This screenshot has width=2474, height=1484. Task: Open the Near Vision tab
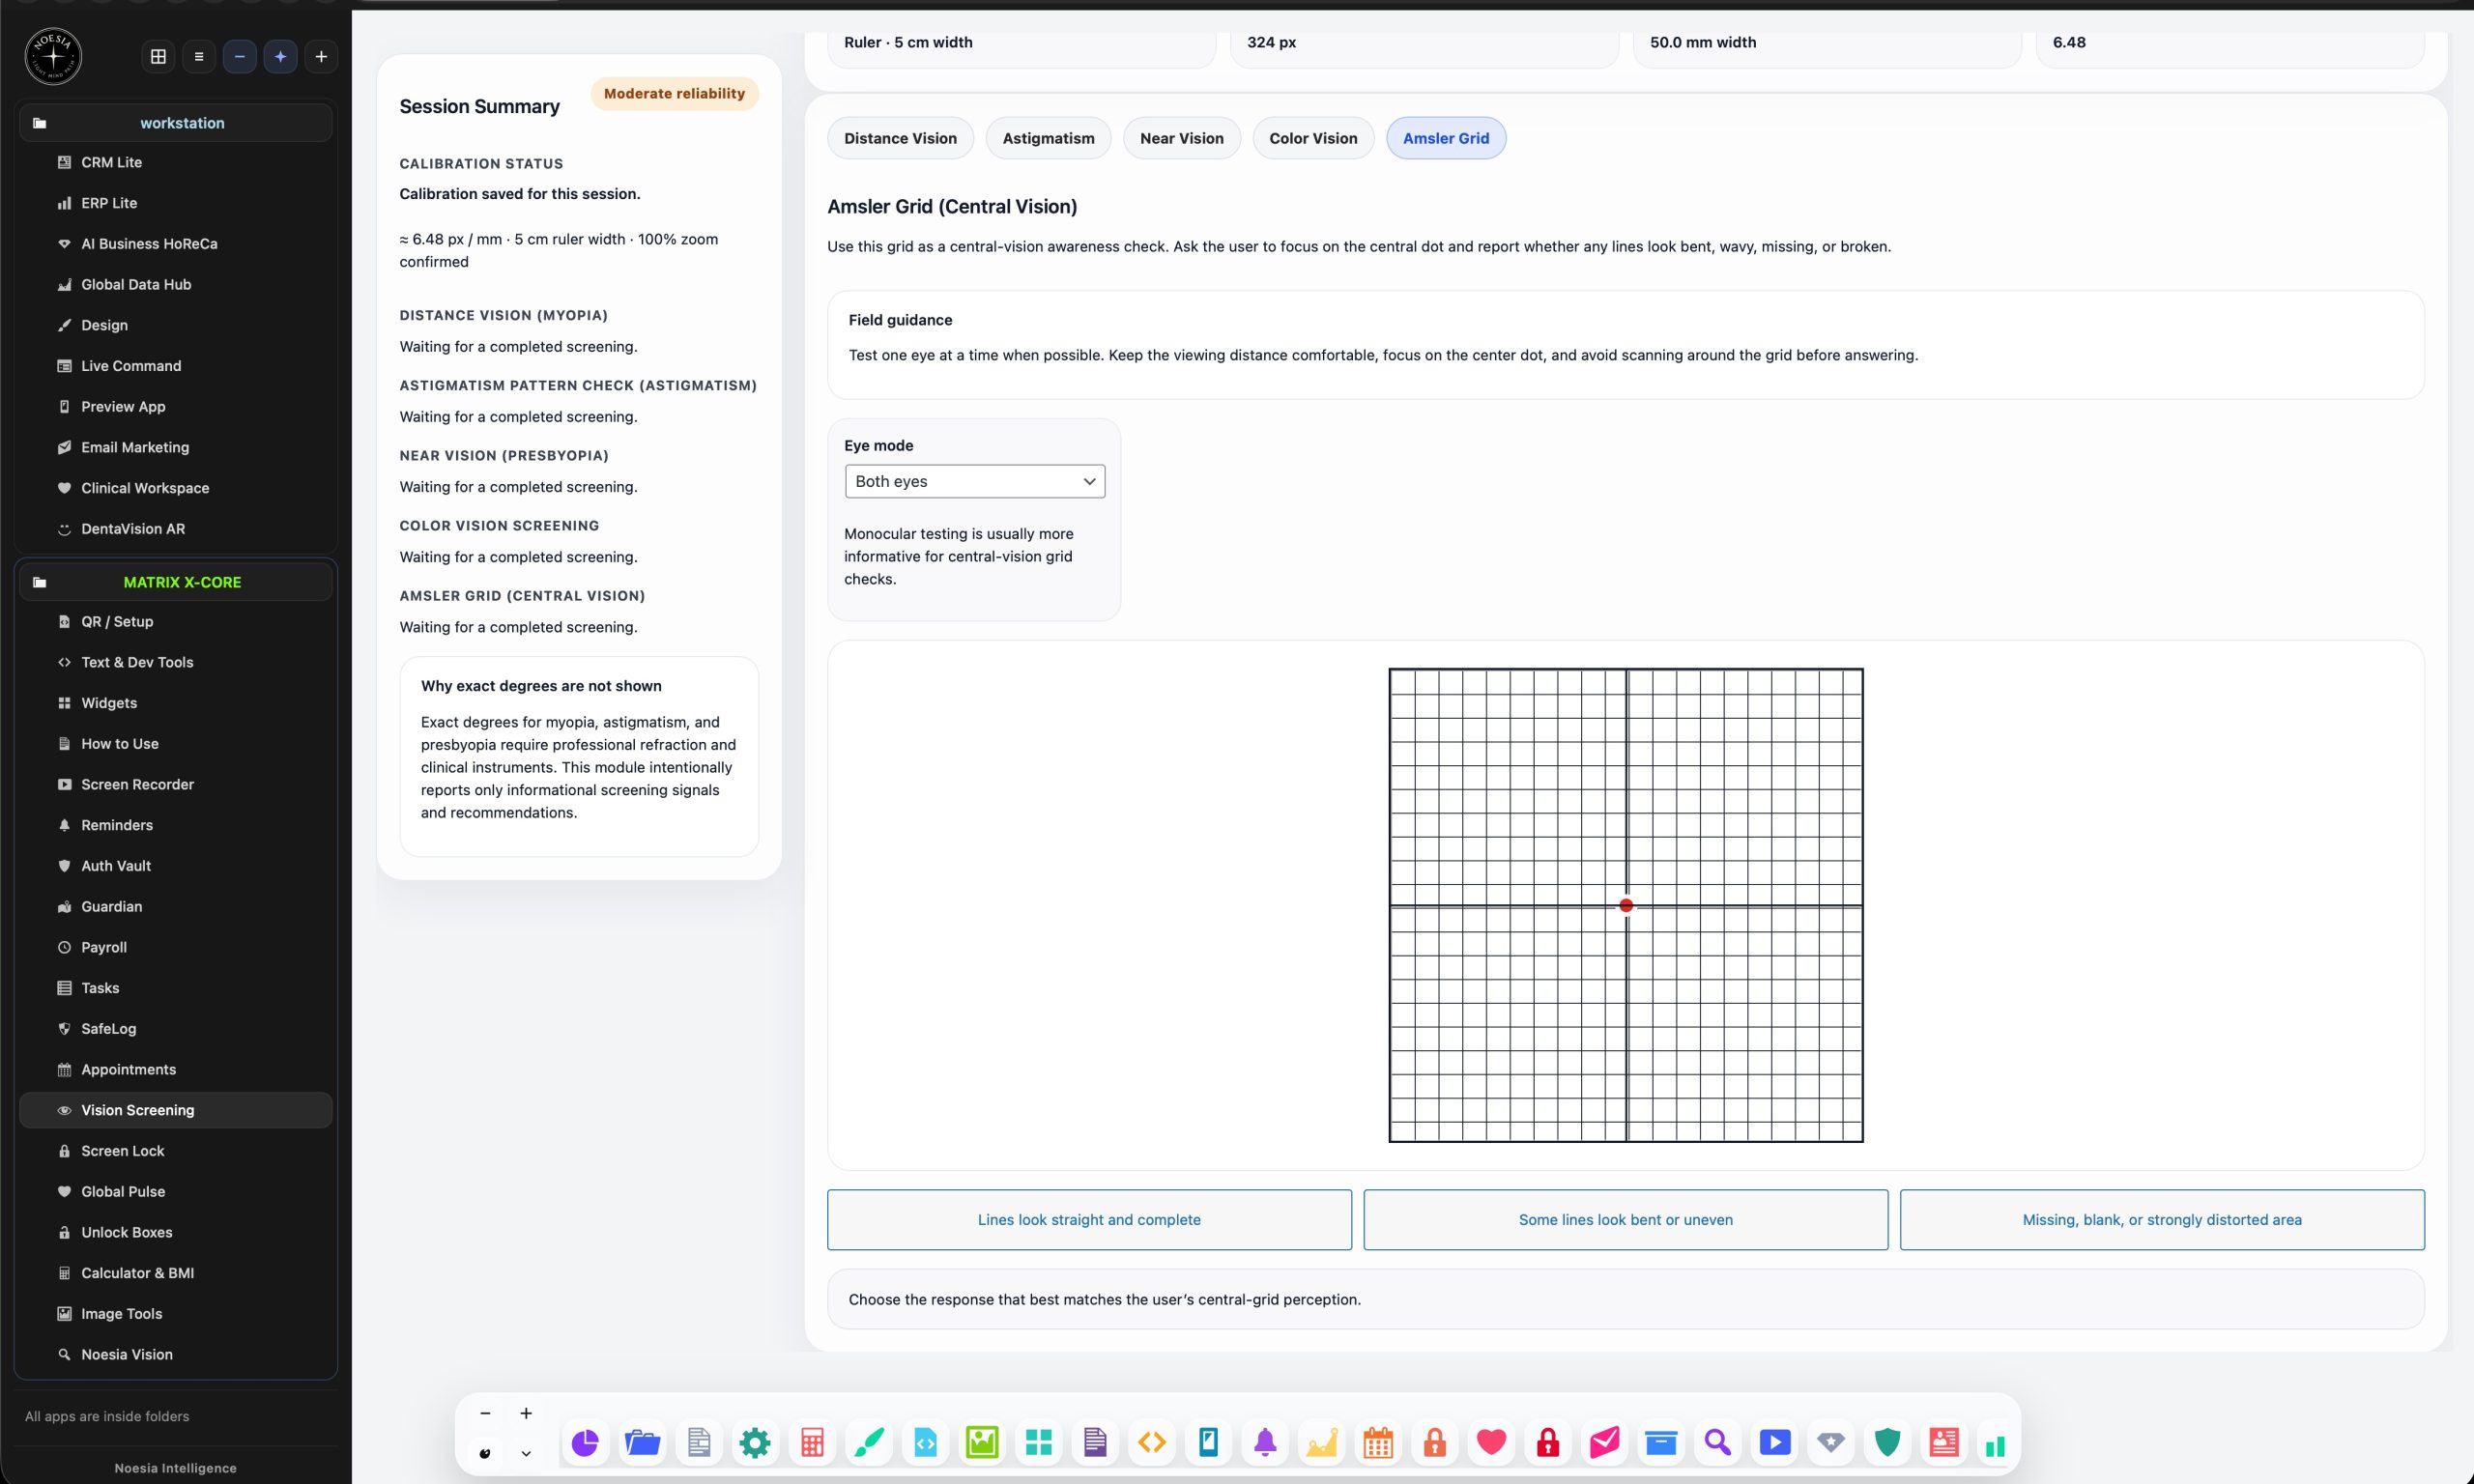click(1181, 138)
